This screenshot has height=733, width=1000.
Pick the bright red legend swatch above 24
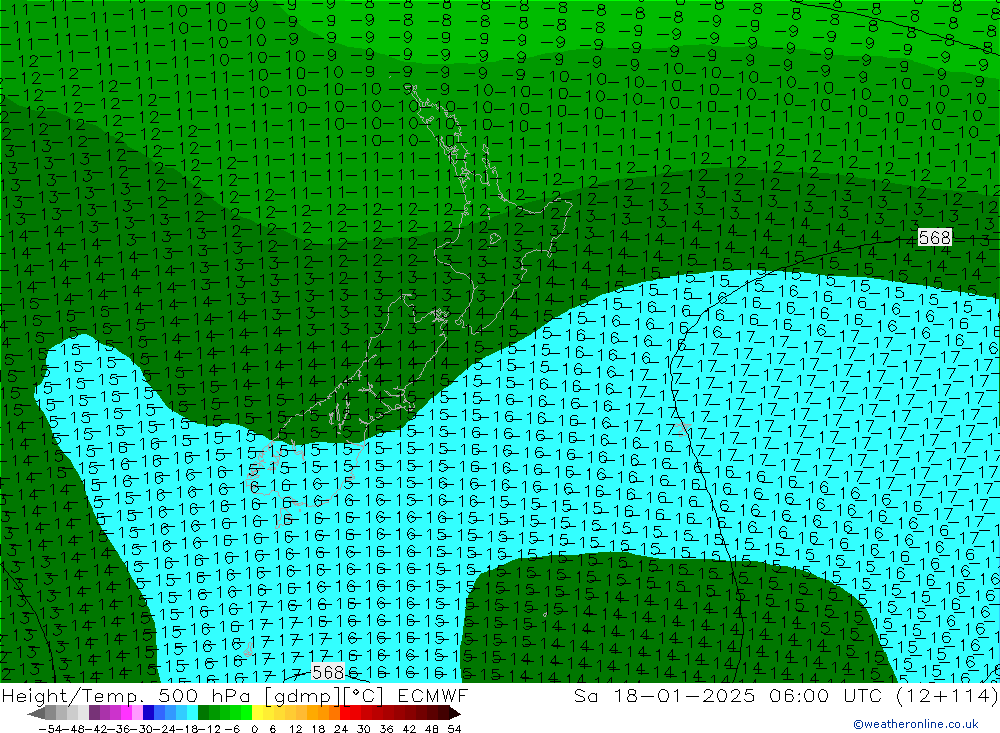point(345,713)
